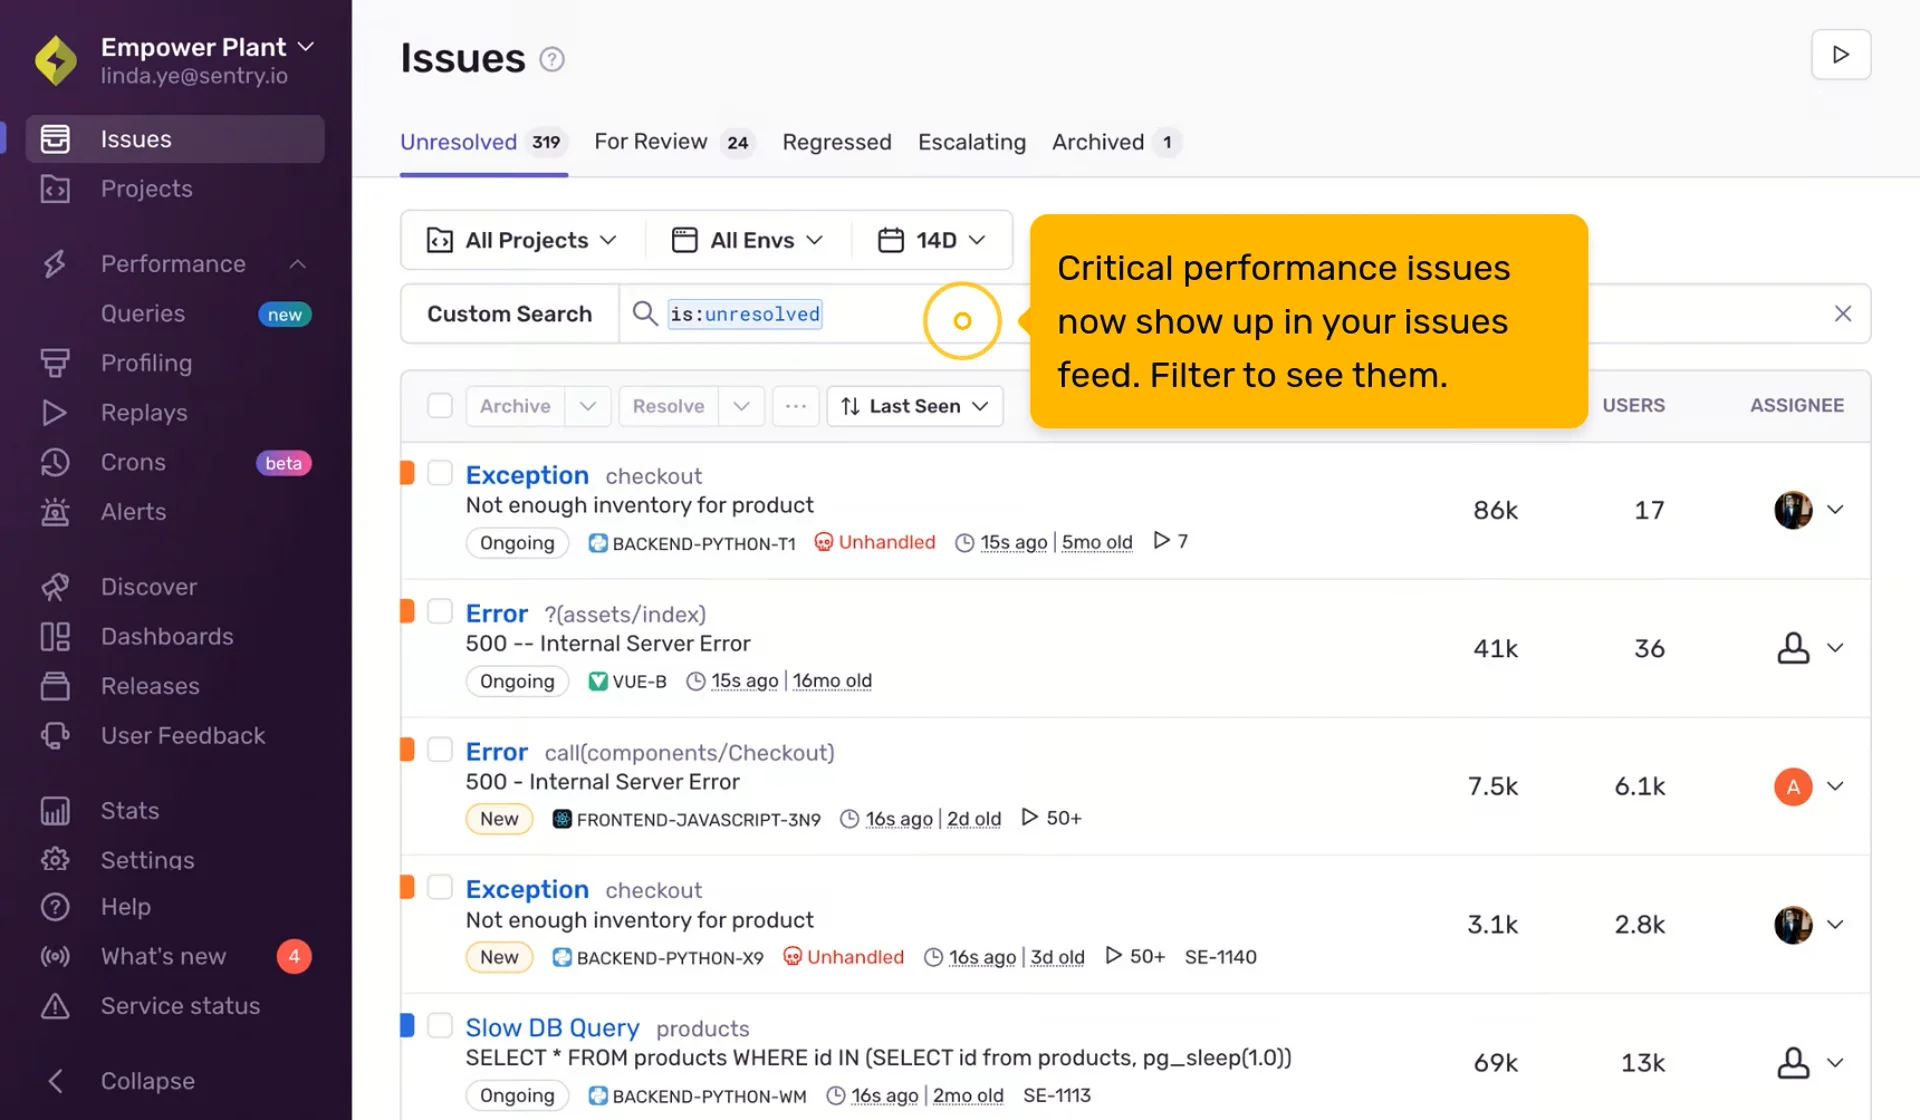Select the BACKEND-PYTHON-T1 issue checkbox
The image size is (1920, 1120).
(440, 473)
